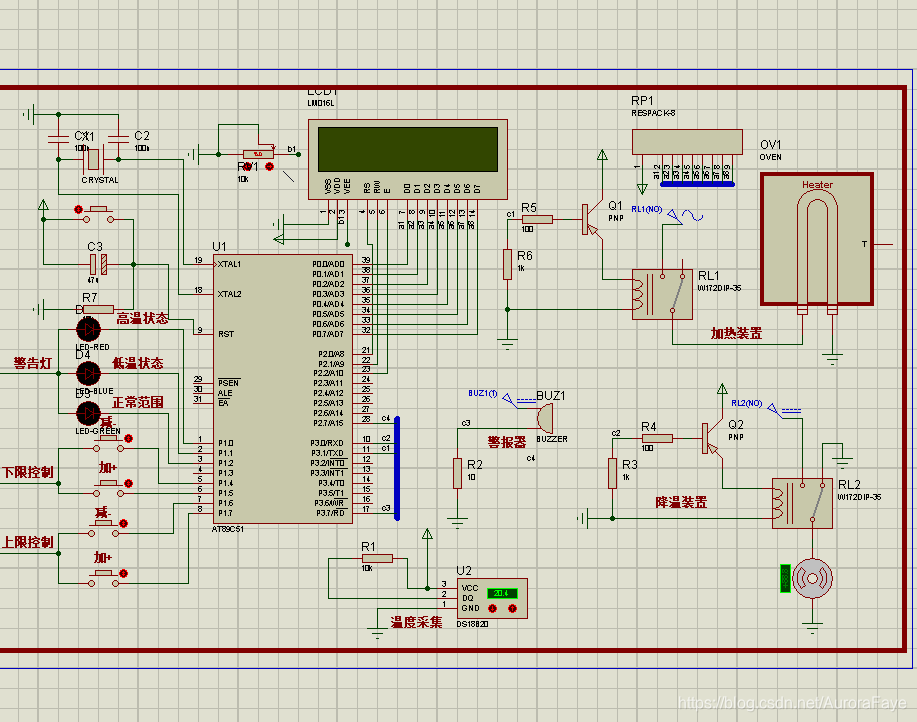Click the XTAL1 pin label on U1
This screenshot has width=917, height=722.
[229, 264]
